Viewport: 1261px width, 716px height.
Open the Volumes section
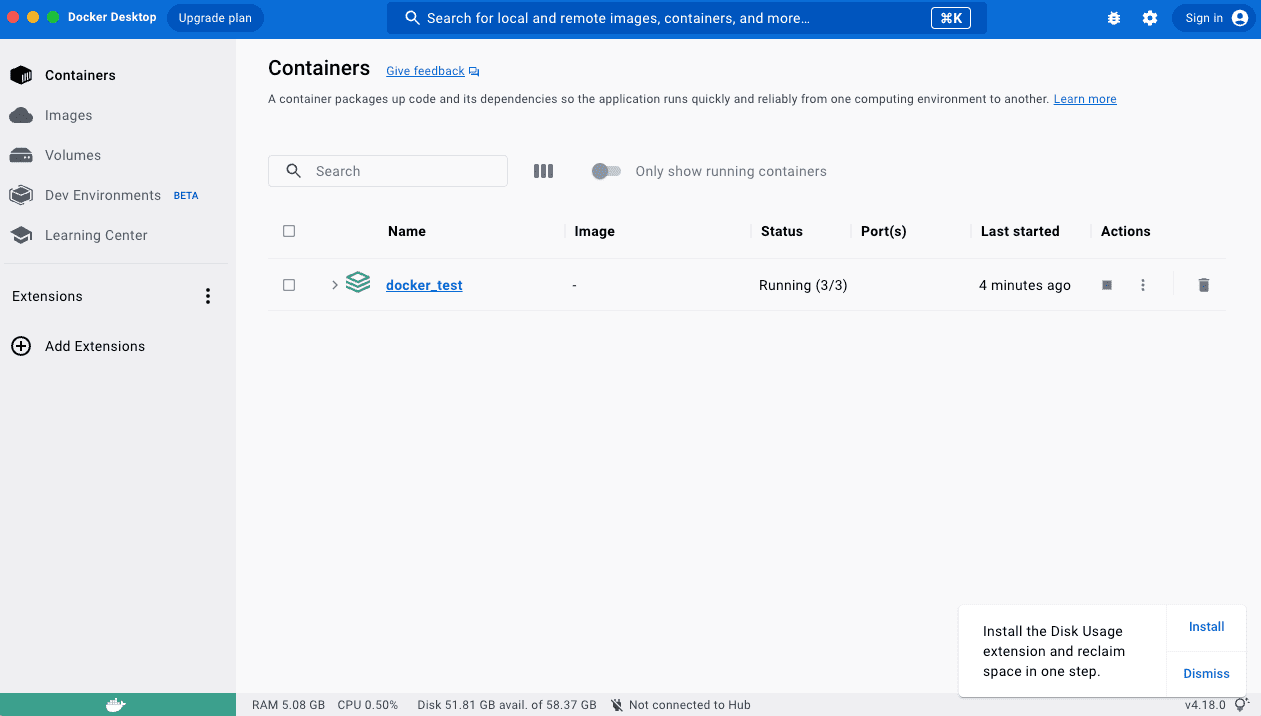tap(72, 155)
